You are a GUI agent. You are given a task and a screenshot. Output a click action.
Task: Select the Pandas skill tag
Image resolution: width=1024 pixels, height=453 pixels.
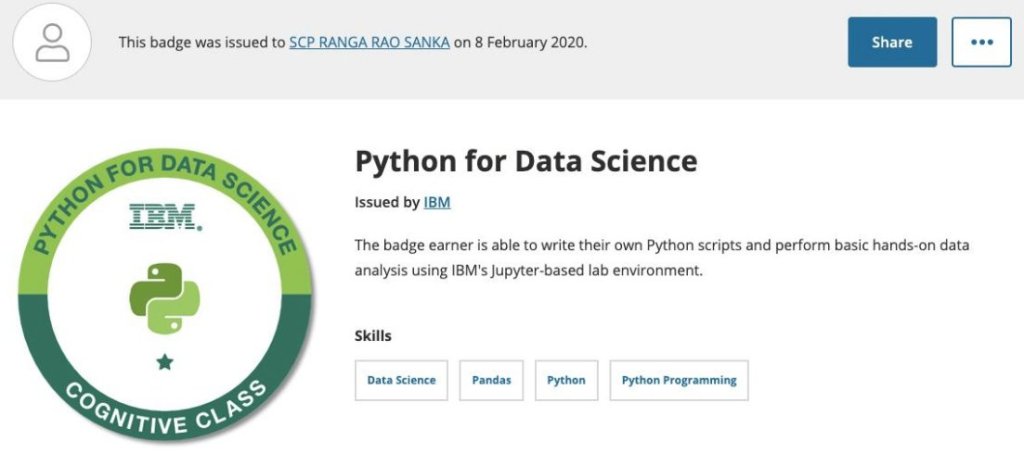click(491, 380)
